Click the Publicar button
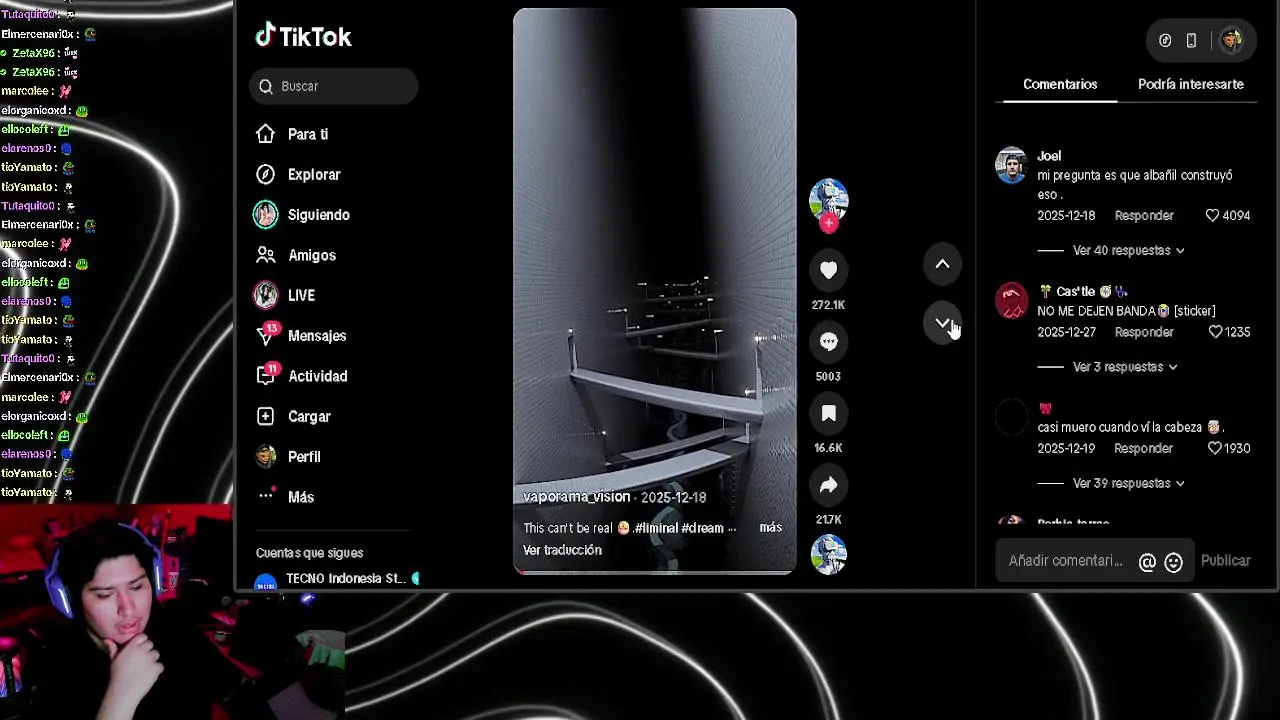Screen dimensions: 1280x720 [1225, 561]
